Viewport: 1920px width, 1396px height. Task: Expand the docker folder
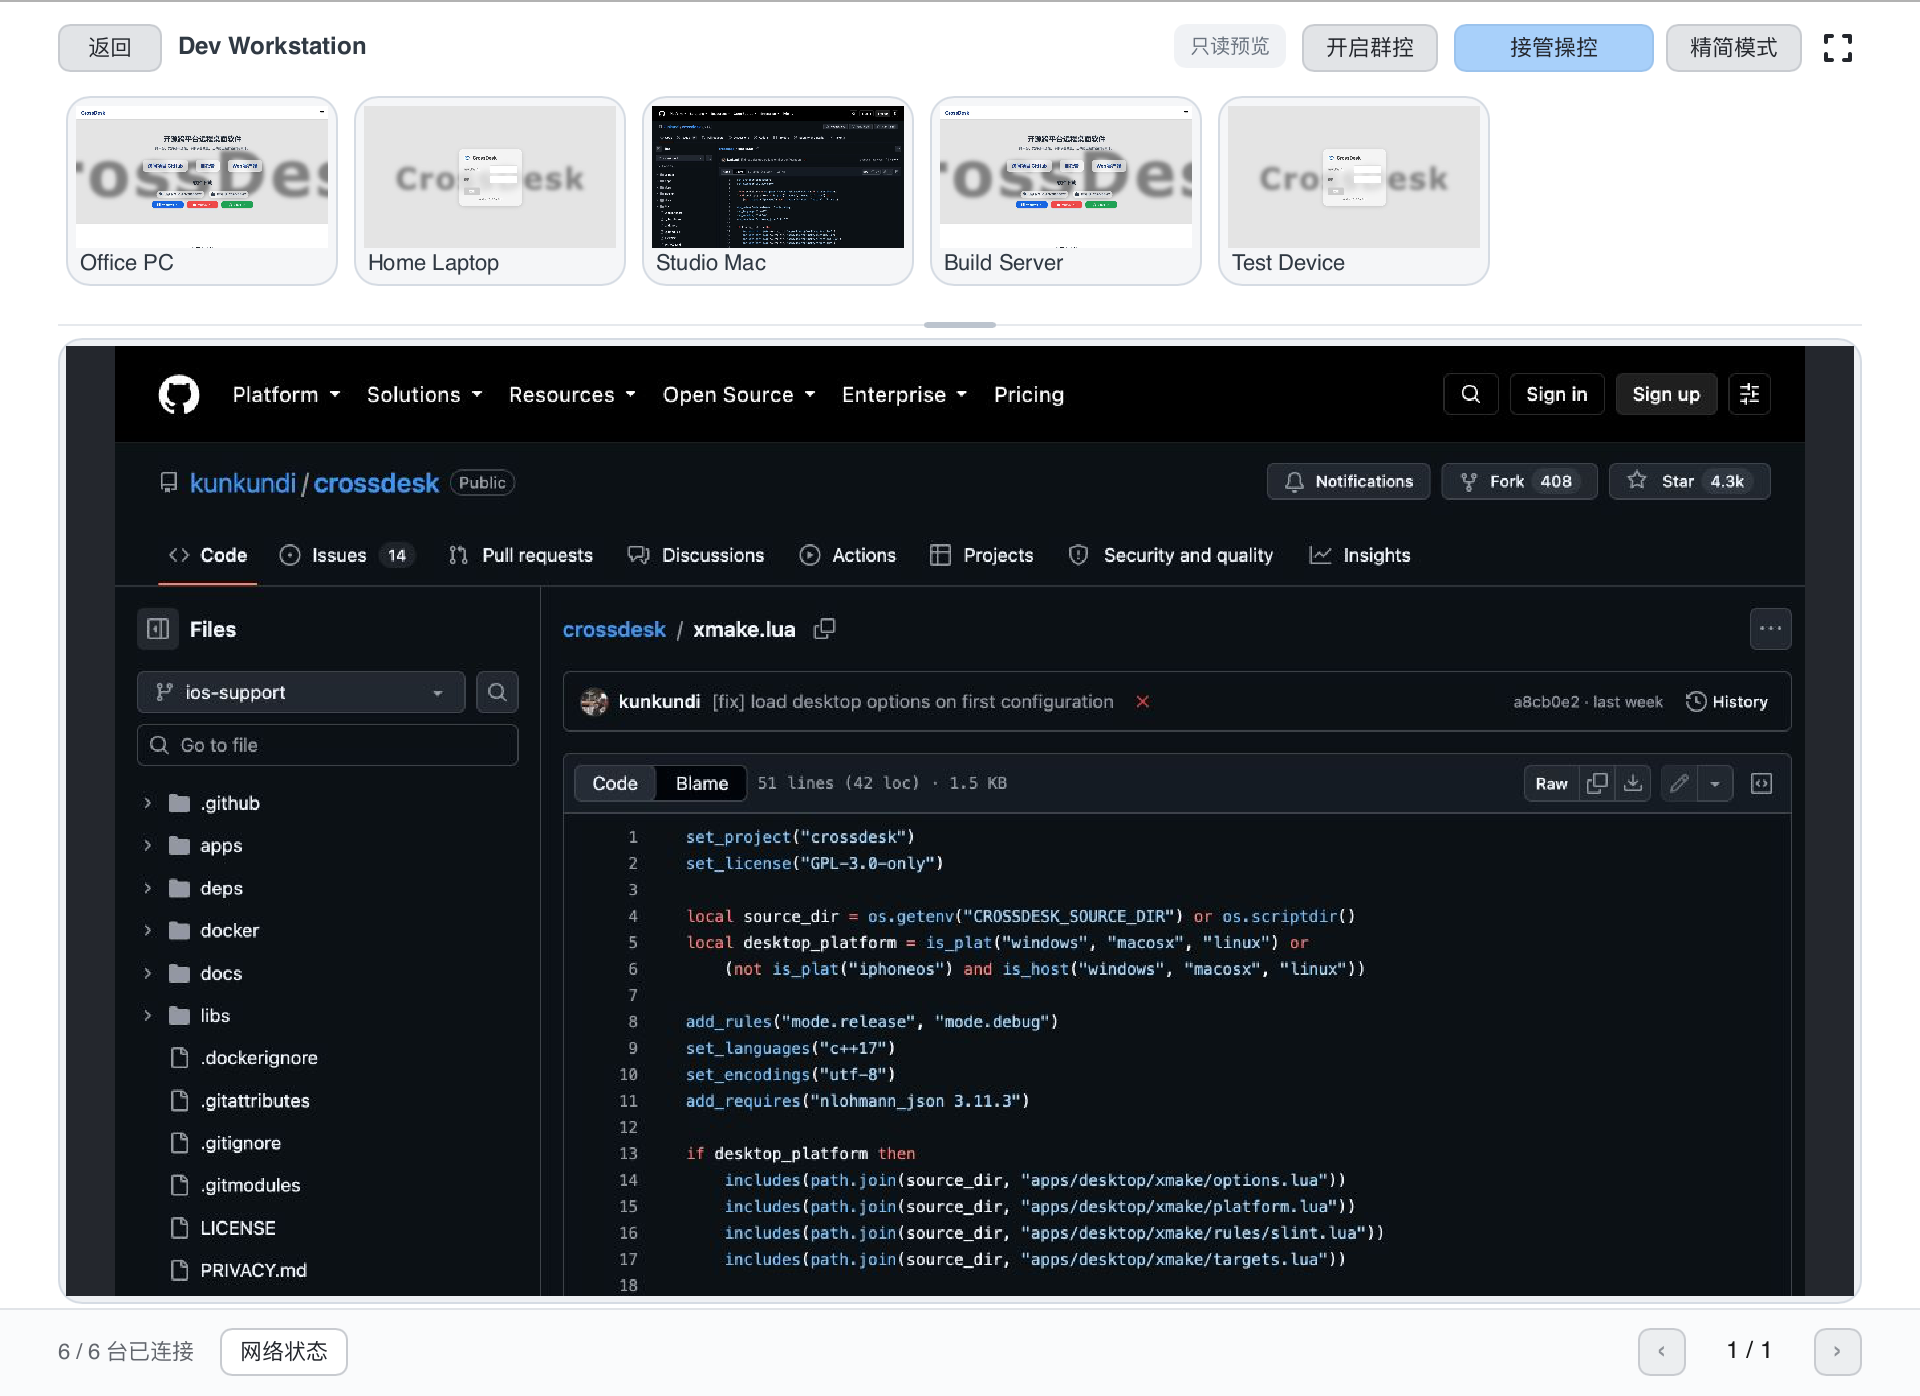(148, 930)
